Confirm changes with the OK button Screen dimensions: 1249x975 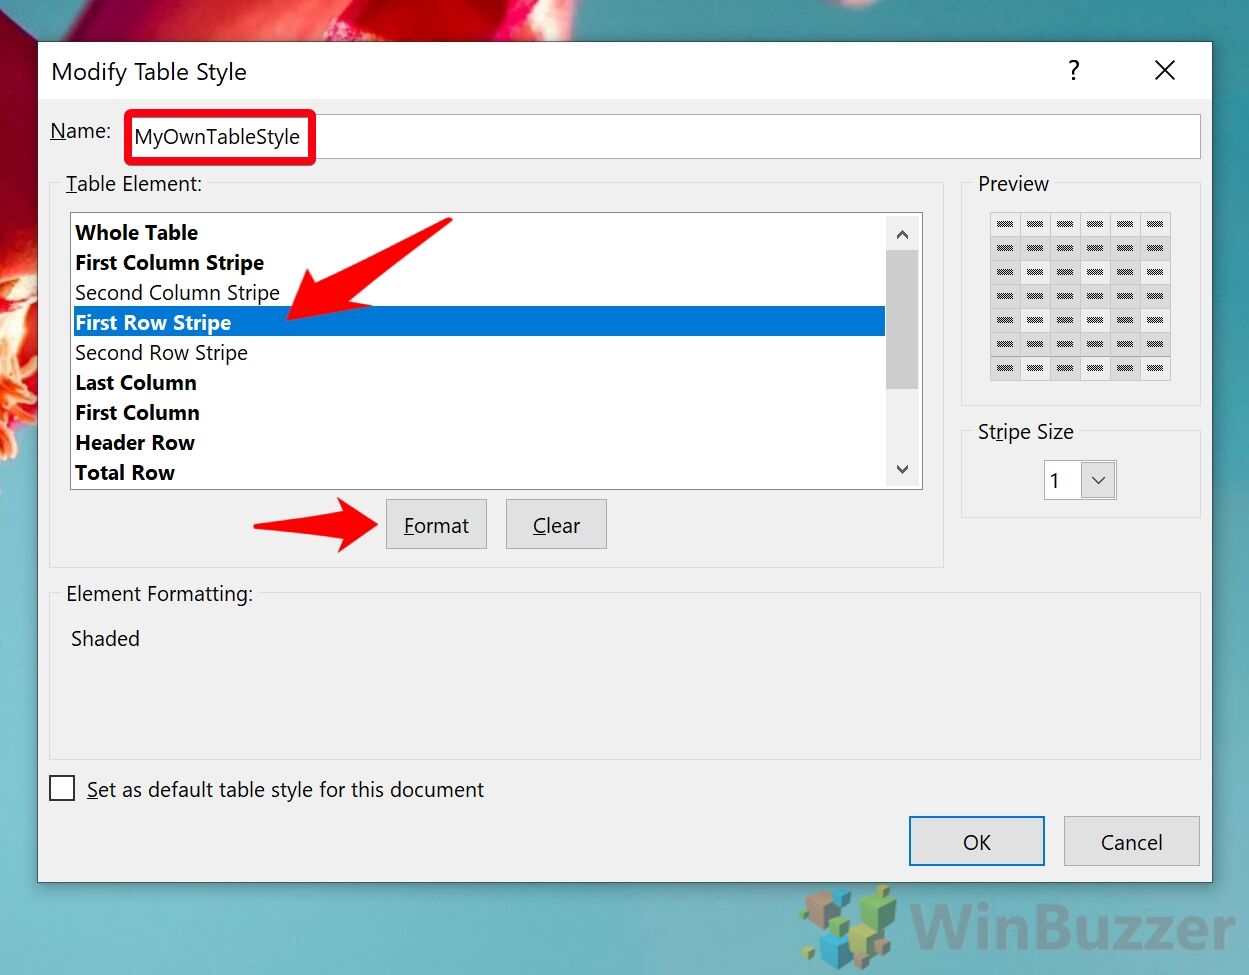[x=976, y=842]
